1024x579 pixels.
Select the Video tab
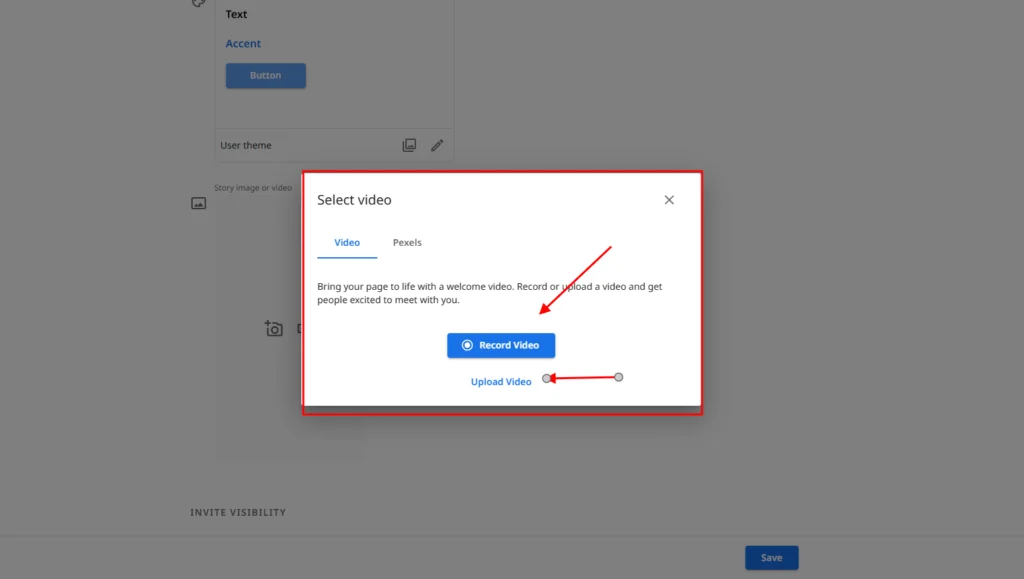(347, 243)
